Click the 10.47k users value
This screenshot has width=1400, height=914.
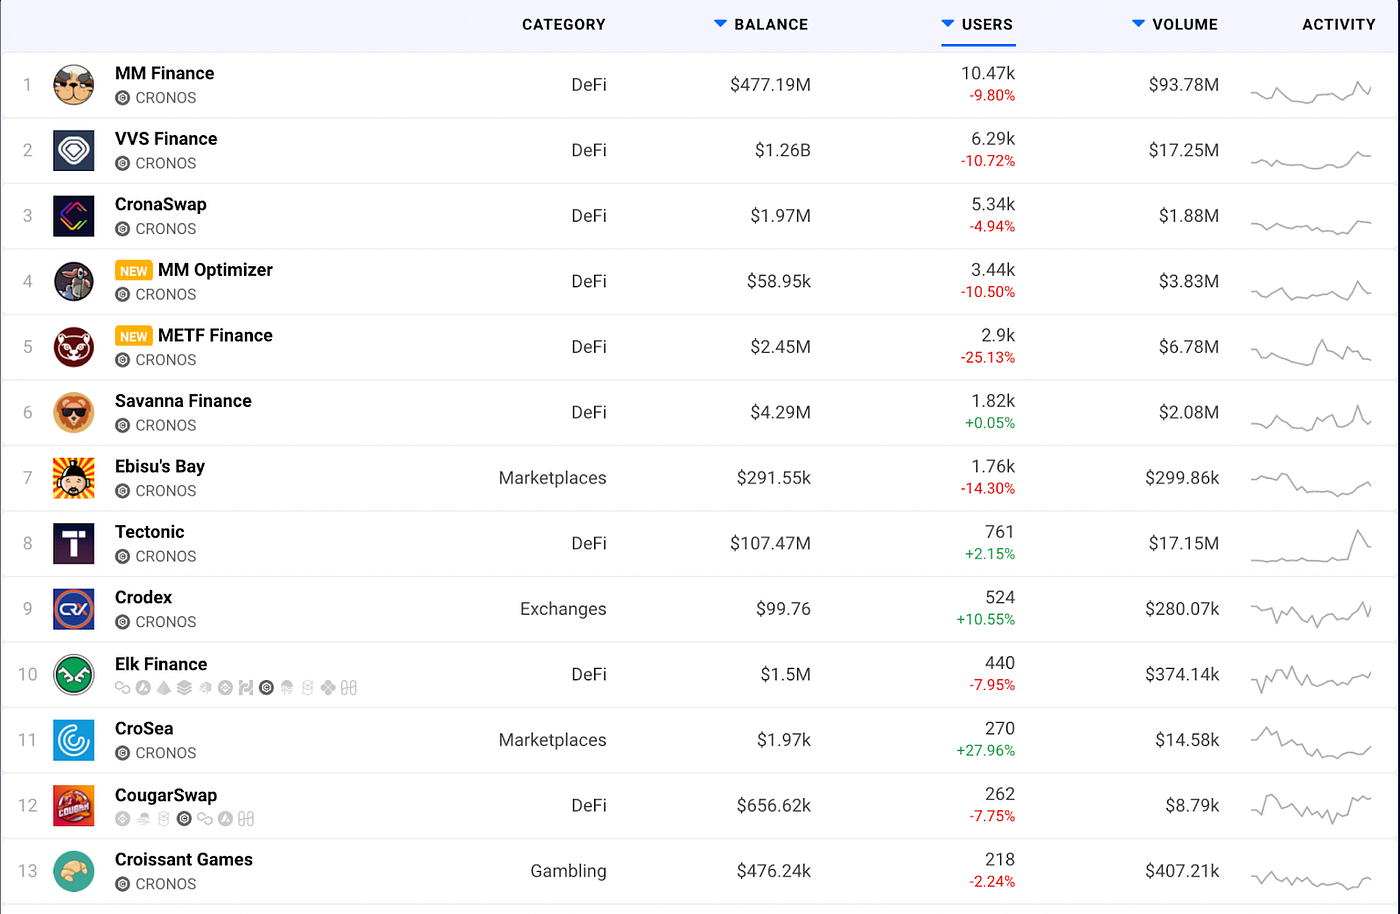(x=988, y=73)
